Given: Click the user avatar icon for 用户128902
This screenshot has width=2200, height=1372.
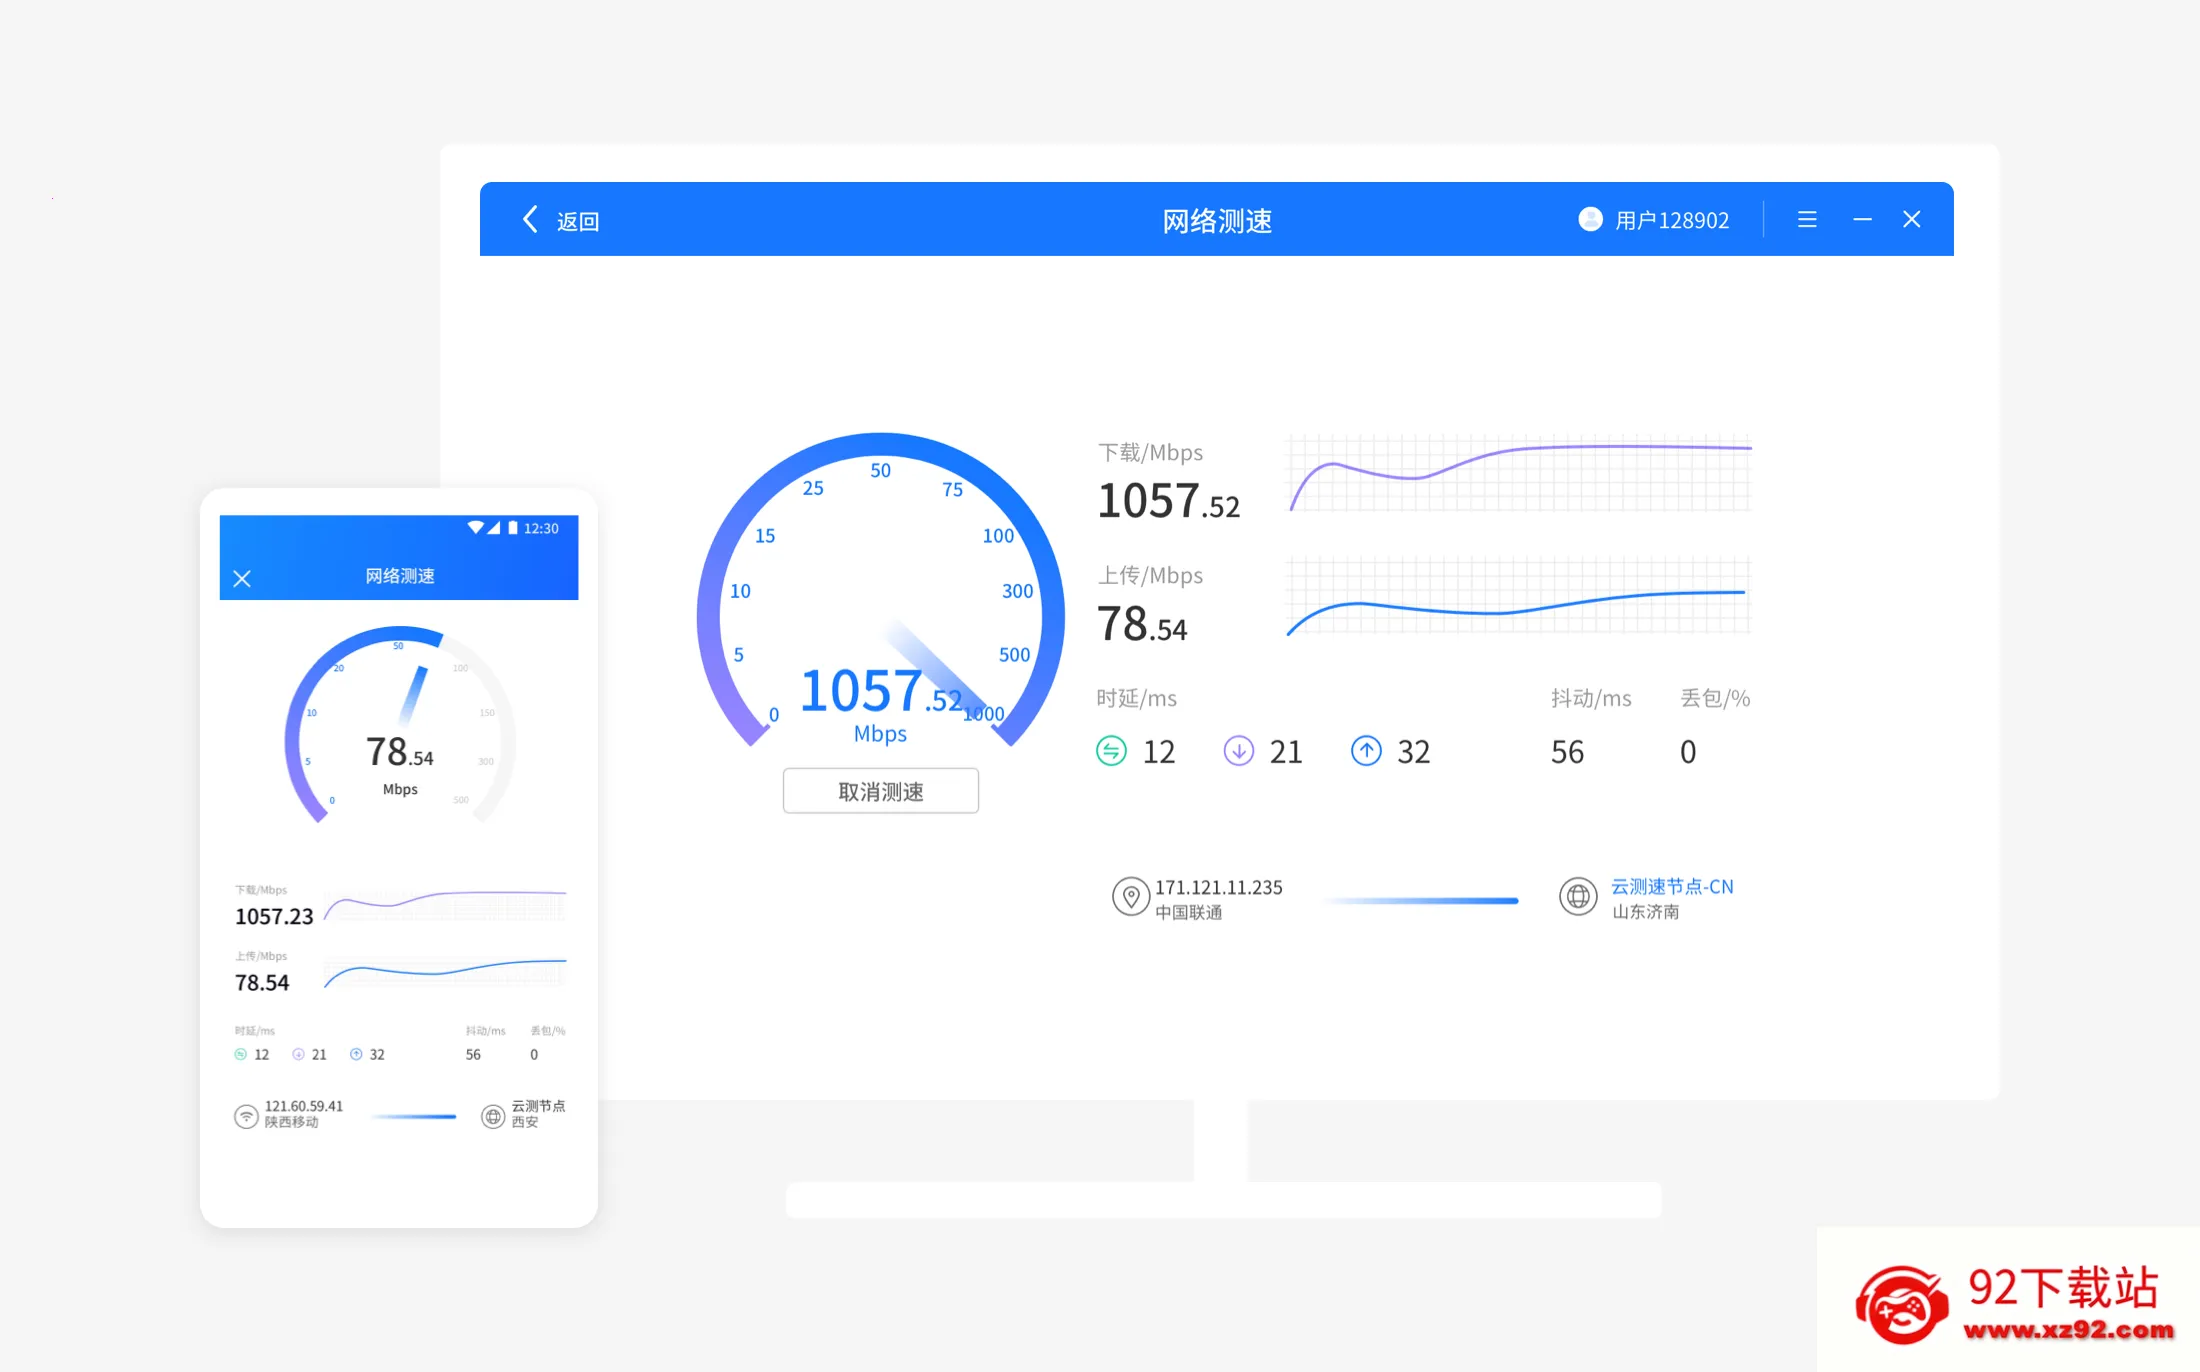Looking at the screenshot, I should pyautogui.click(x=1590, y=219).
